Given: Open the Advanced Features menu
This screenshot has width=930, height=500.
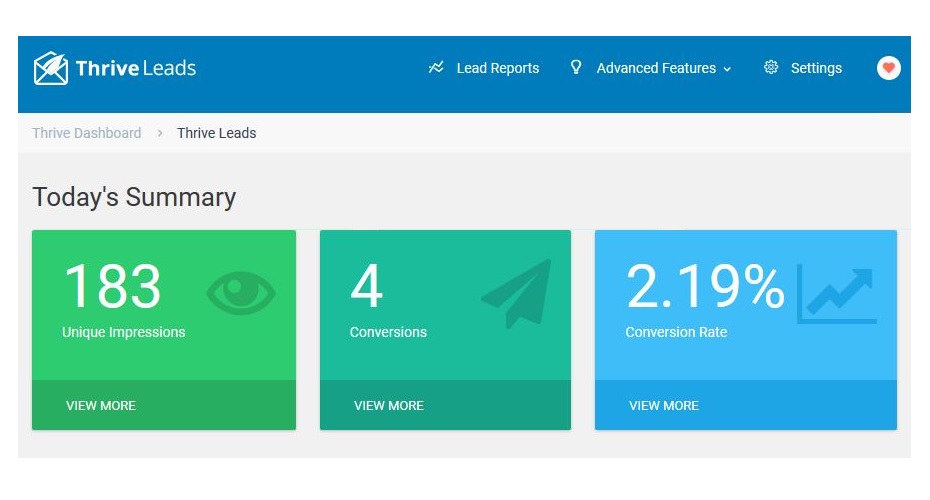Looking at the screenshot, I should [656, 68].
